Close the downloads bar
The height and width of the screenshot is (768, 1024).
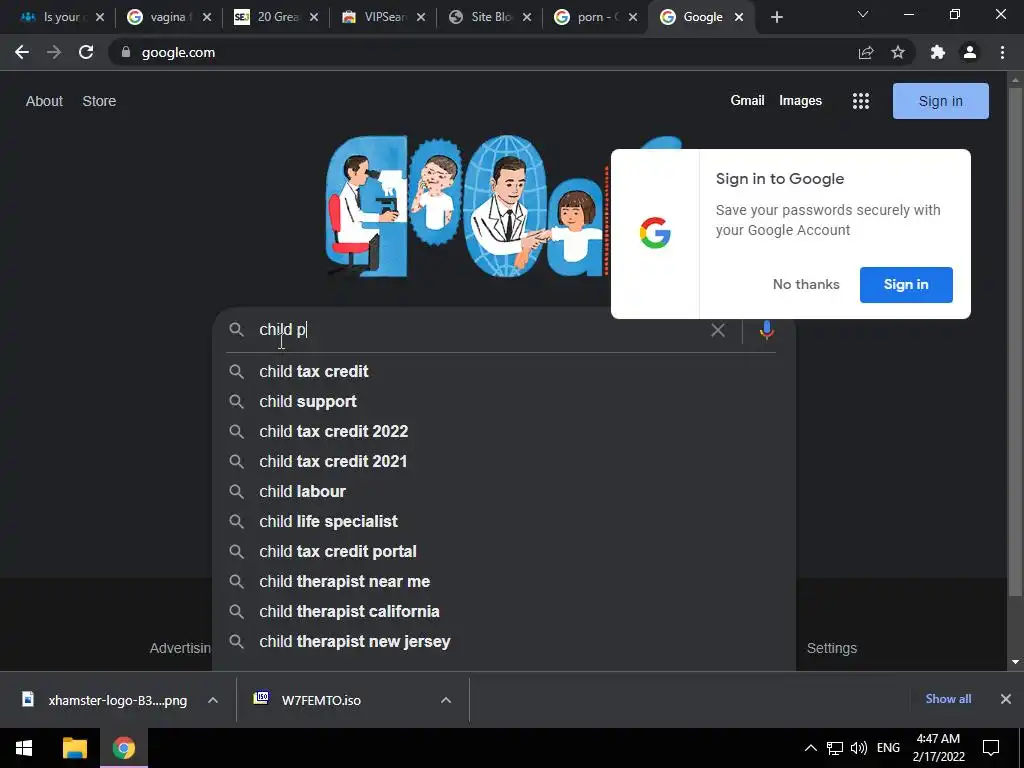[1006, 699]
